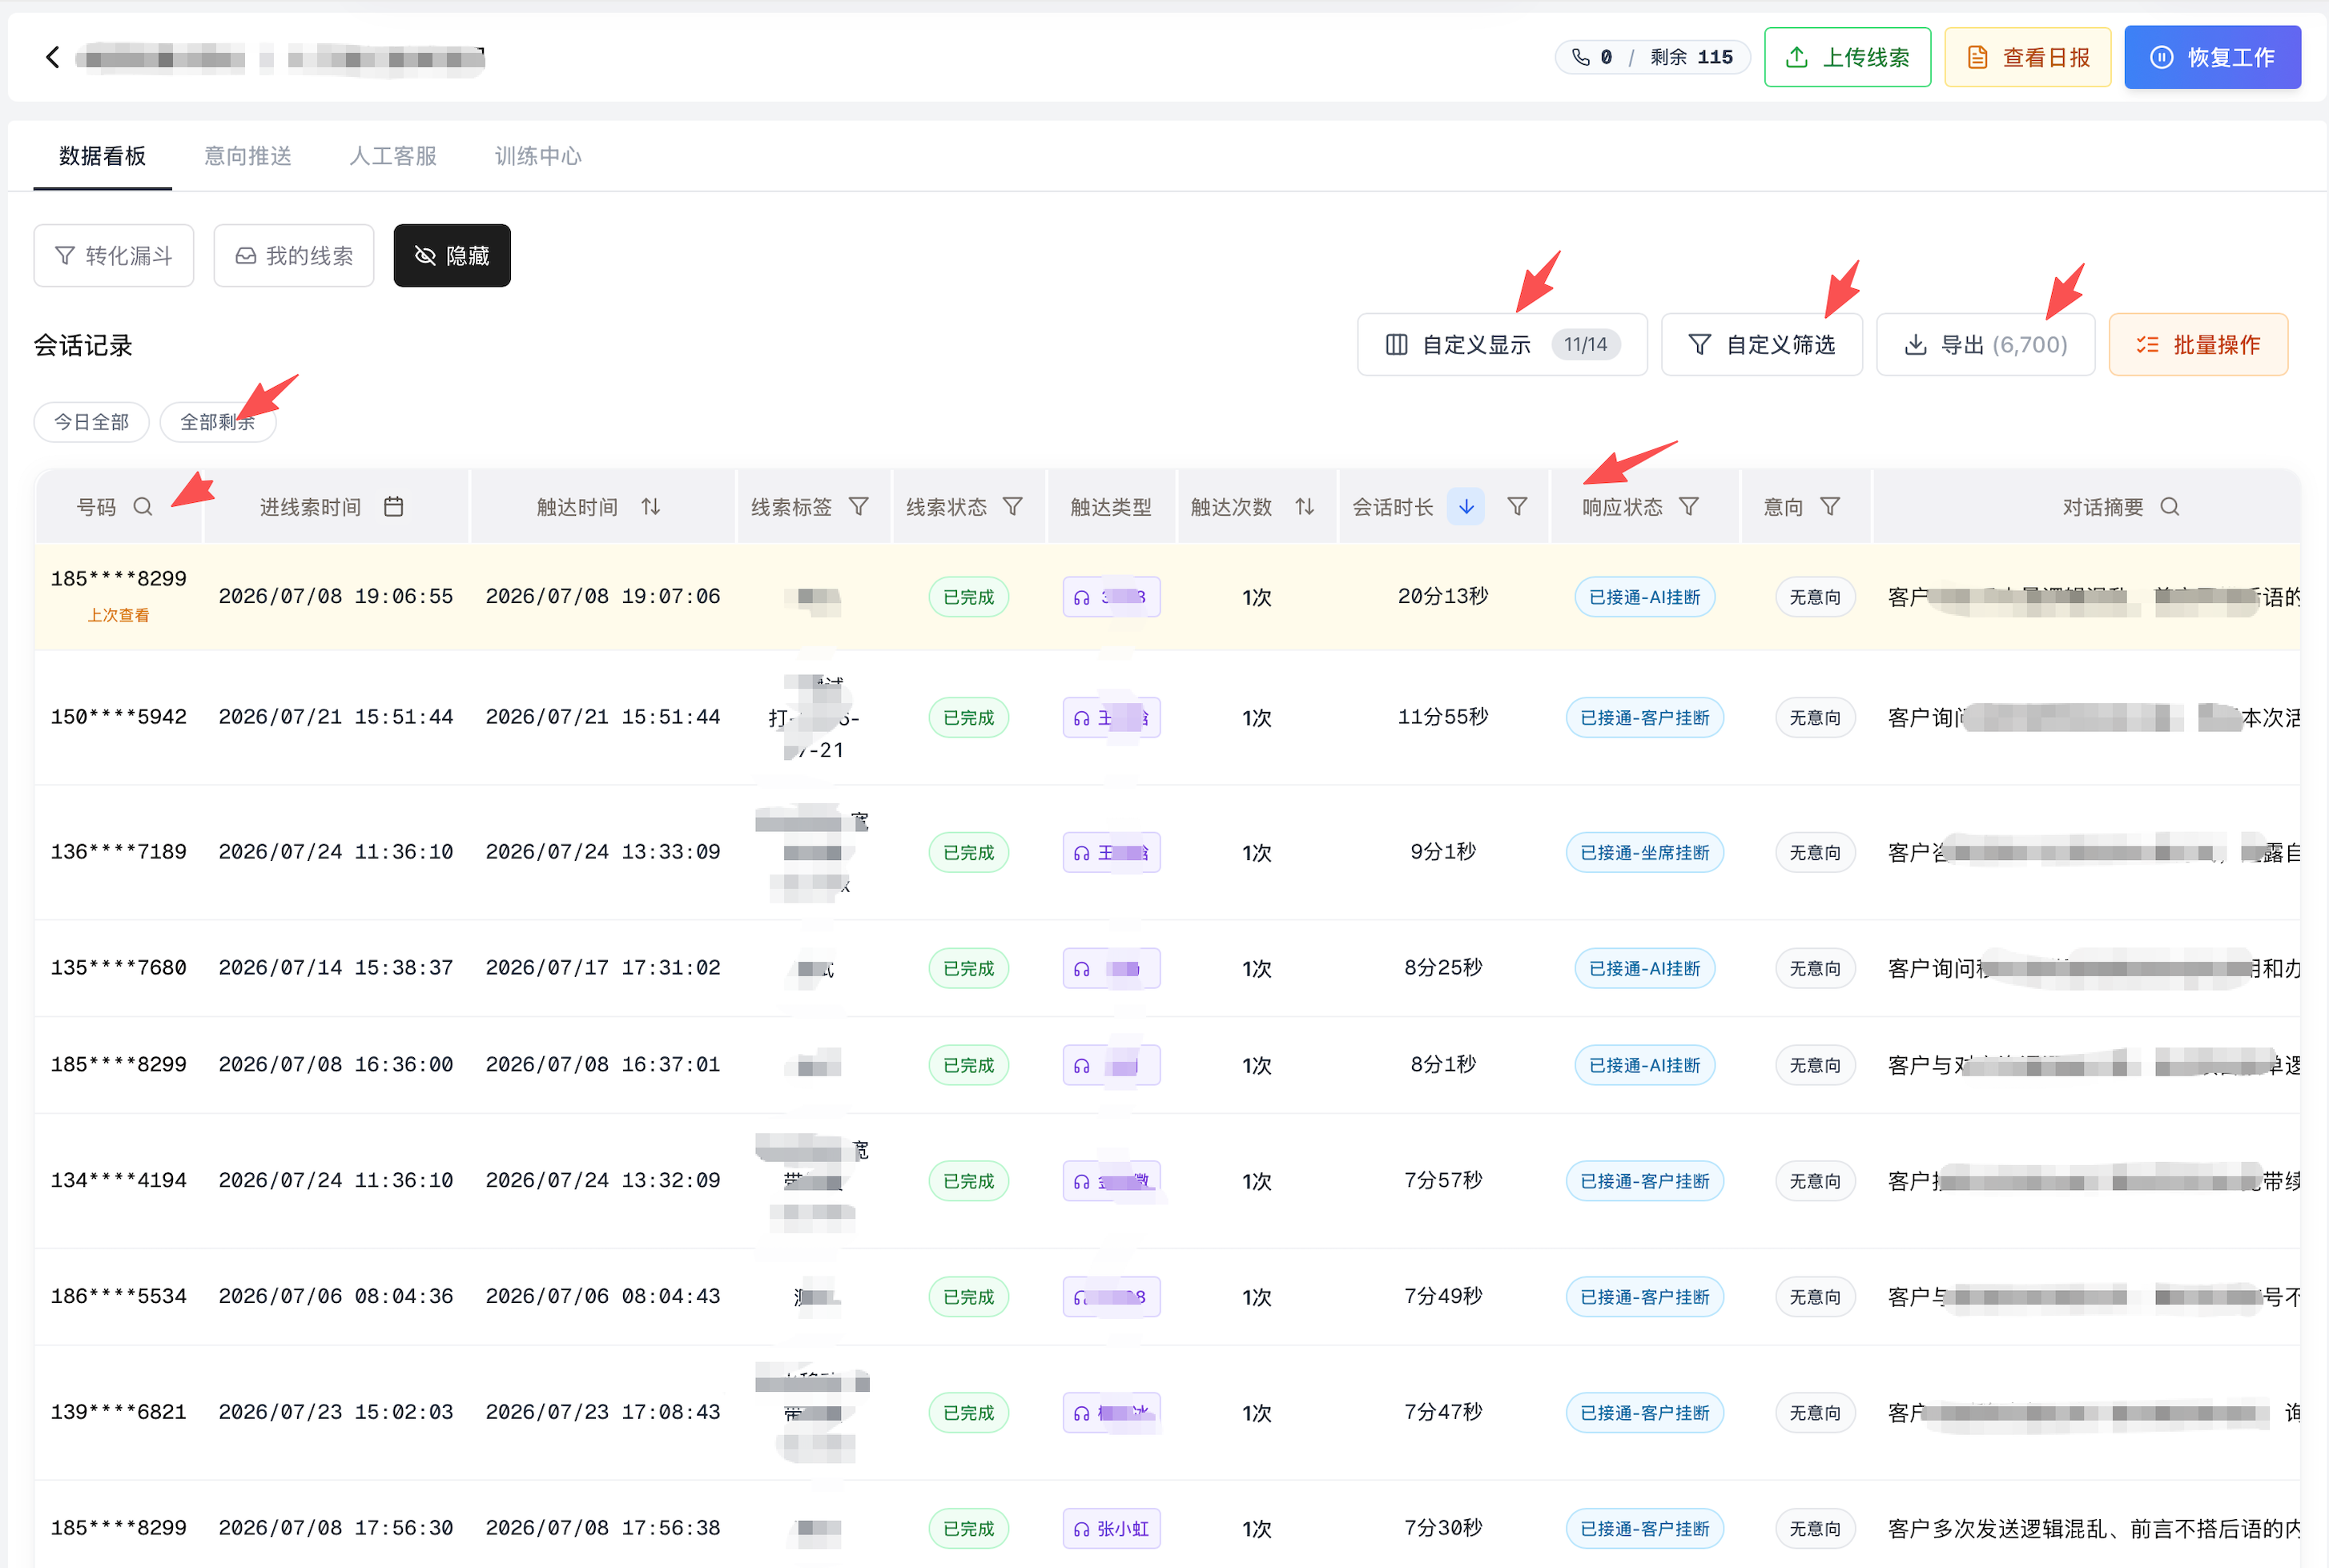Toggle 会话时长 descending sort arrow

(x=1466, y=507)
